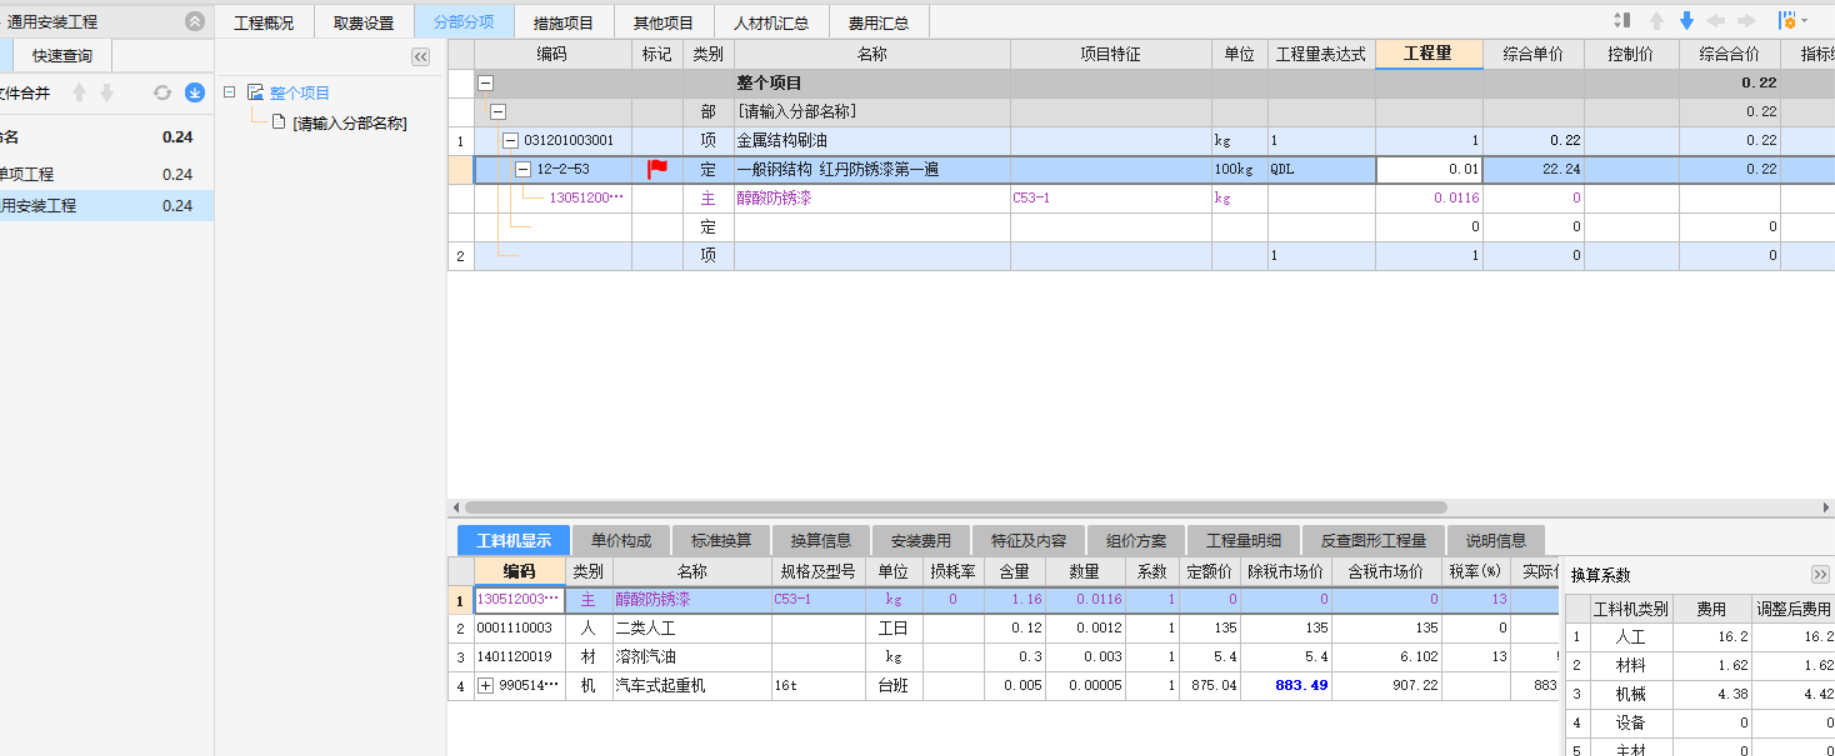1835x756 pixels.
Task: Click the grey right arrow in top-right toolbar
Action: pos(1747,21)
